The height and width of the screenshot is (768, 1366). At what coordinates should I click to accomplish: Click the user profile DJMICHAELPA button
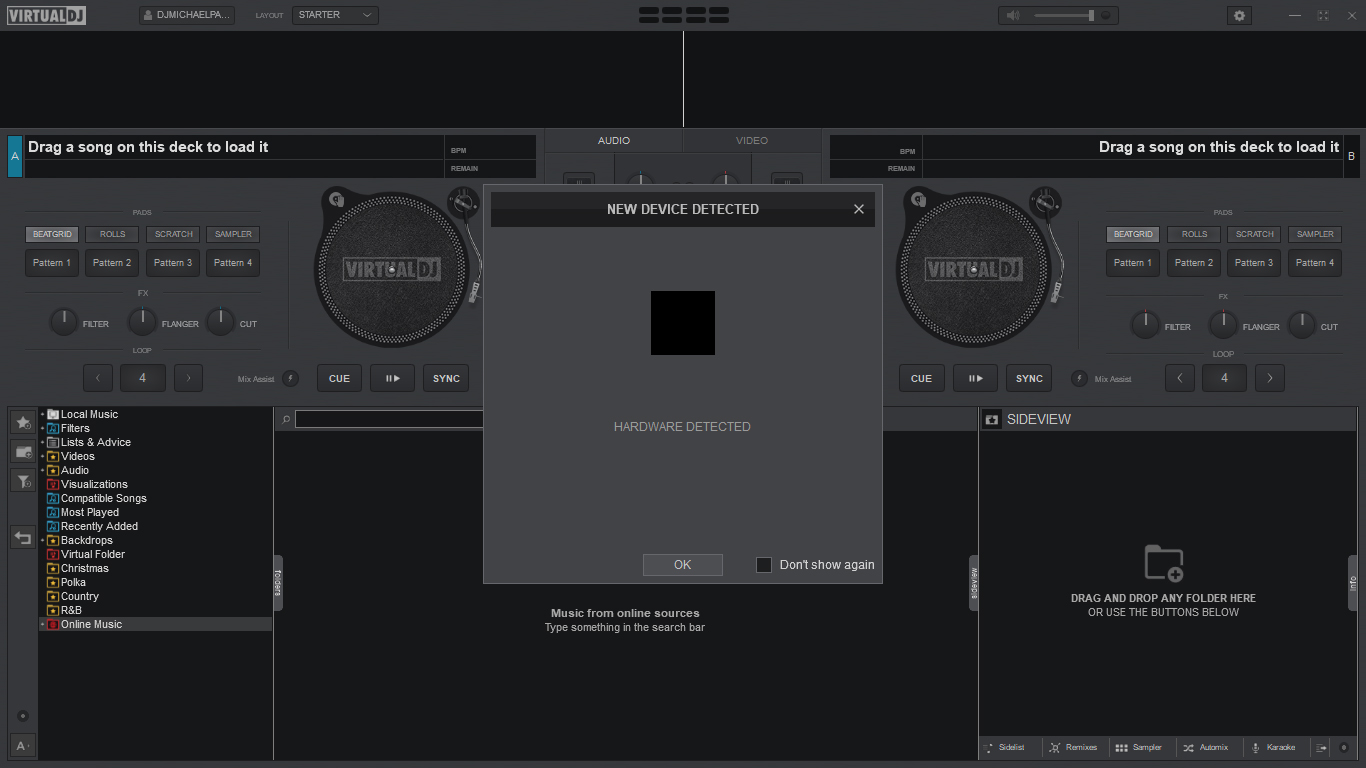[187, 15]
